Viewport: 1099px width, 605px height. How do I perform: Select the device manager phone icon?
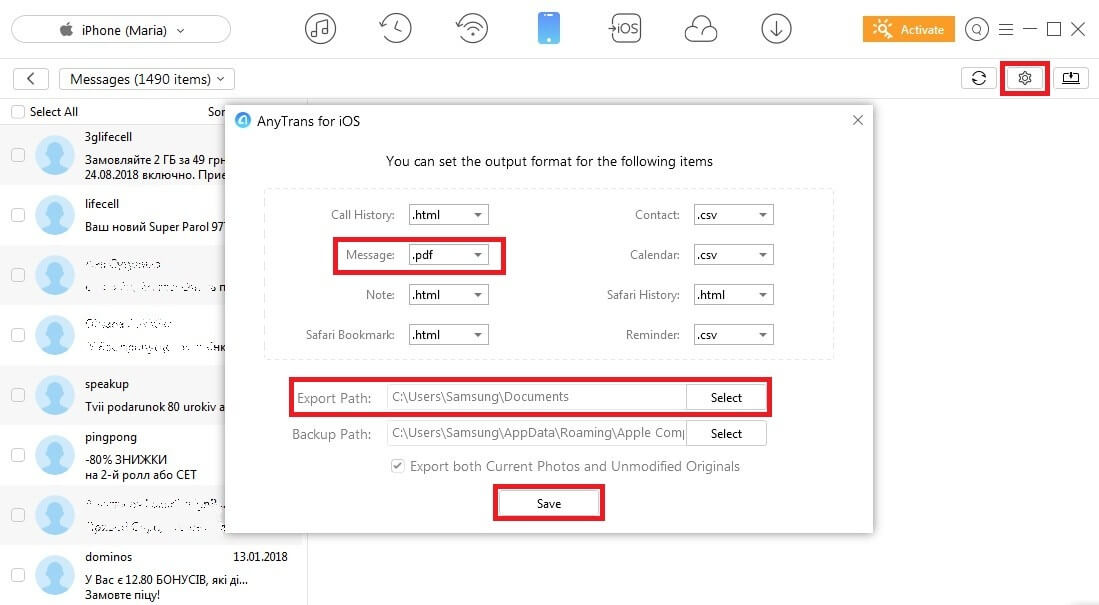pos(549,29)
